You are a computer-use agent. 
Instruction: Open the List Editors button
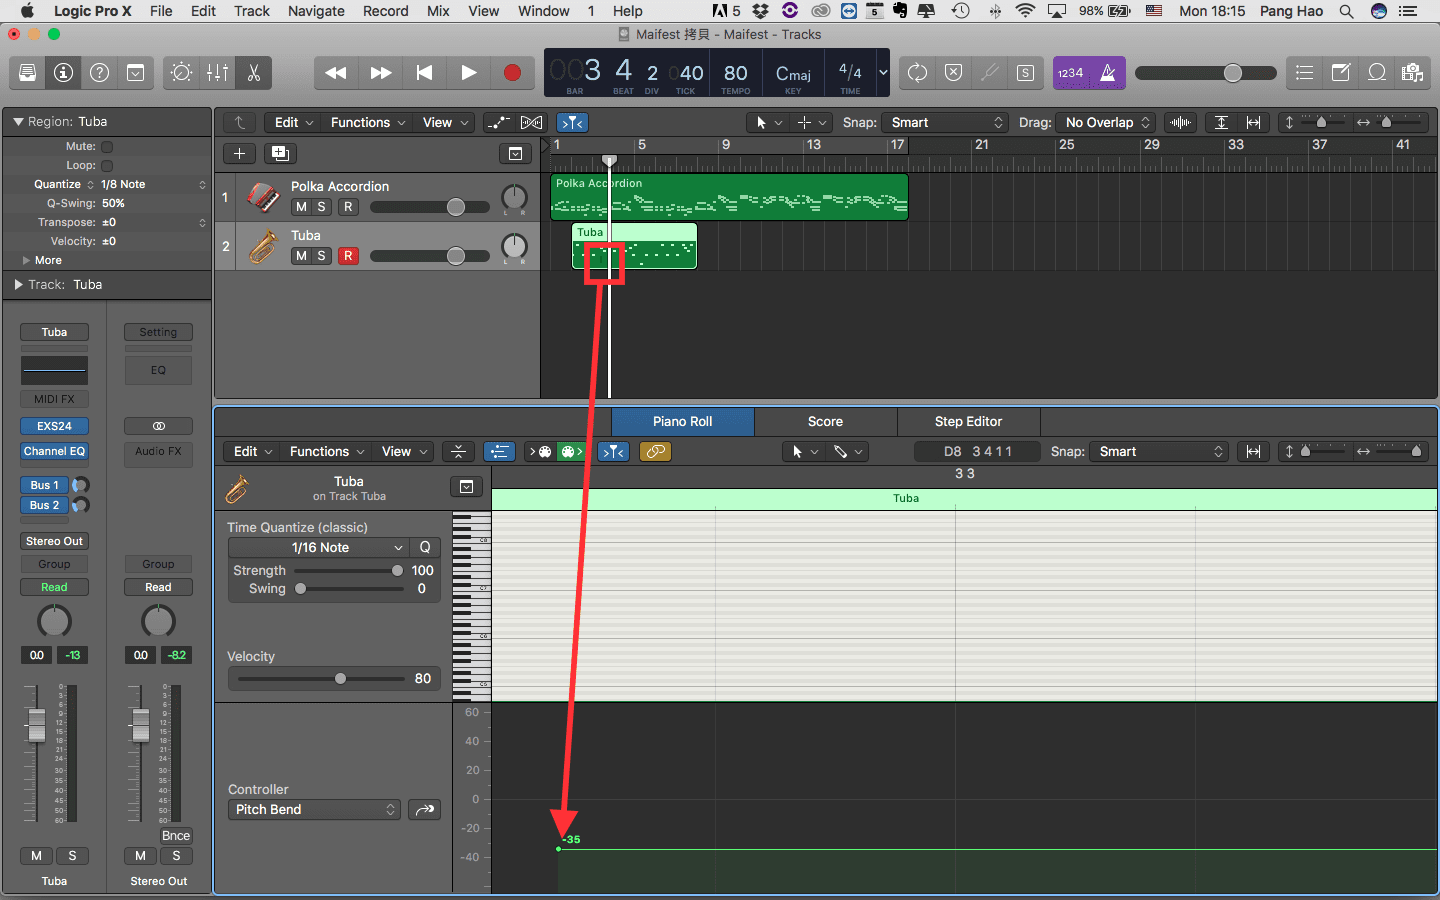click(x=1304, y=73)
